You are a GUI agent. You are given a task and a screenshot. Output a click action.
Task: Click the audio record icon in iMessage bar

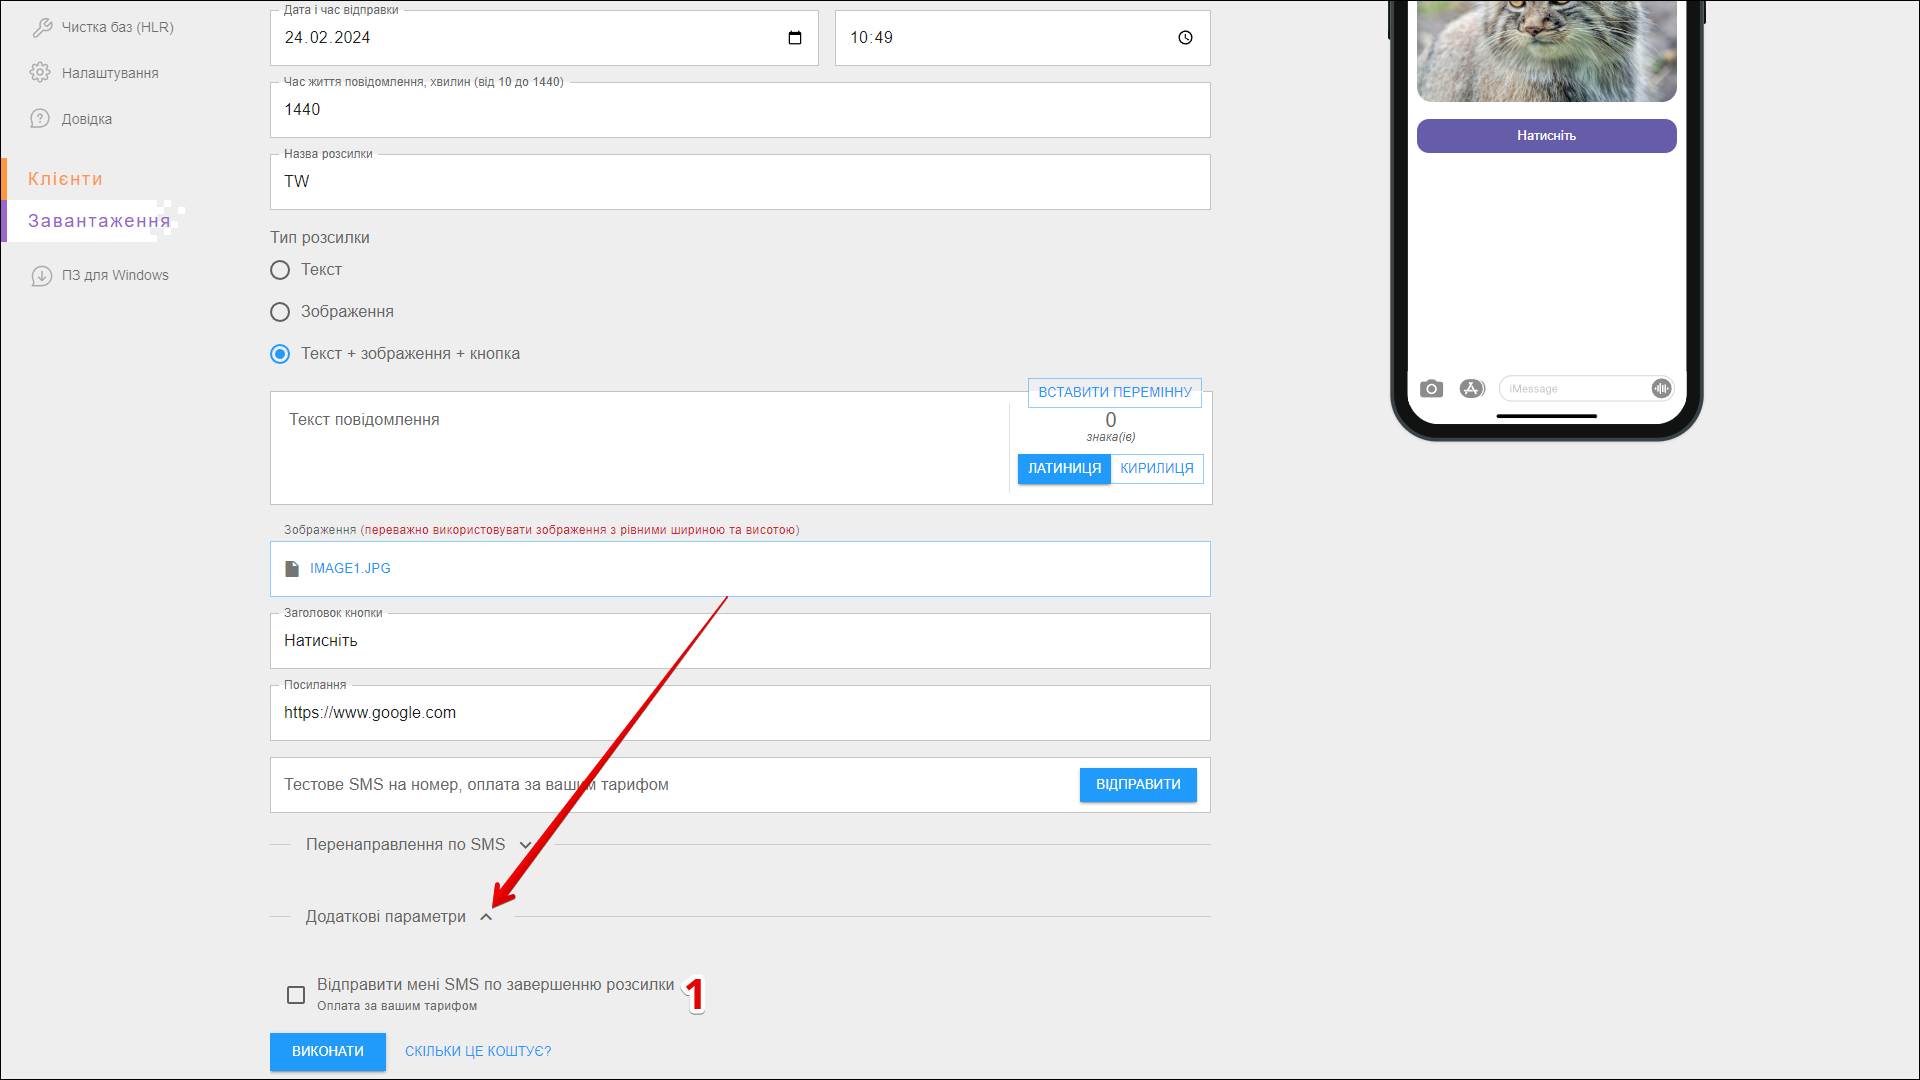coord(1661,389)
